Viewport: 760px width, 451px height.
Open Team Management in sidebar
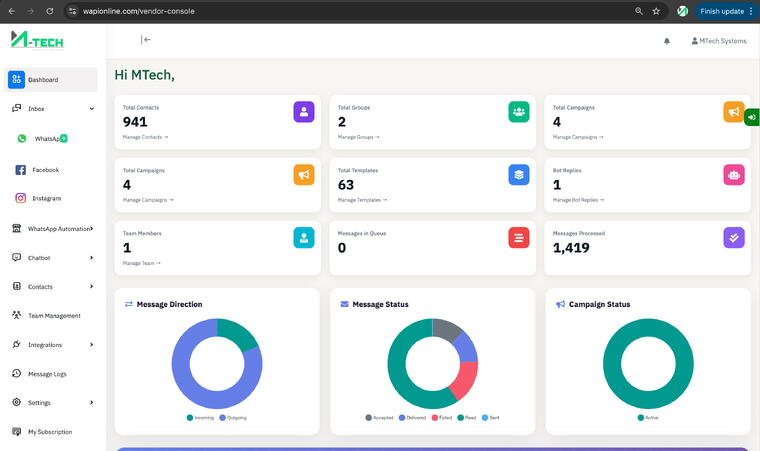pyautogui.click(x=54, y=316)
